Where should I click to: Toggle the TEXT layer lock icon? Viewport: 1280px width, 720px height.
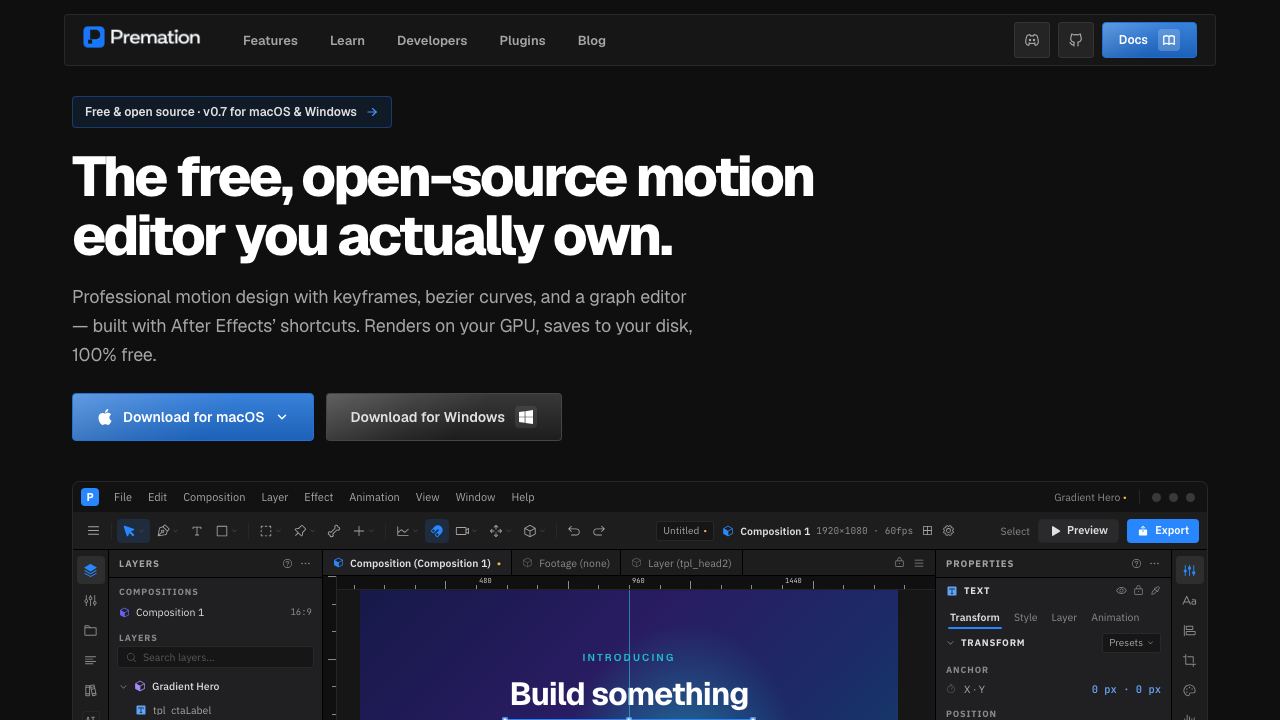1138,591
